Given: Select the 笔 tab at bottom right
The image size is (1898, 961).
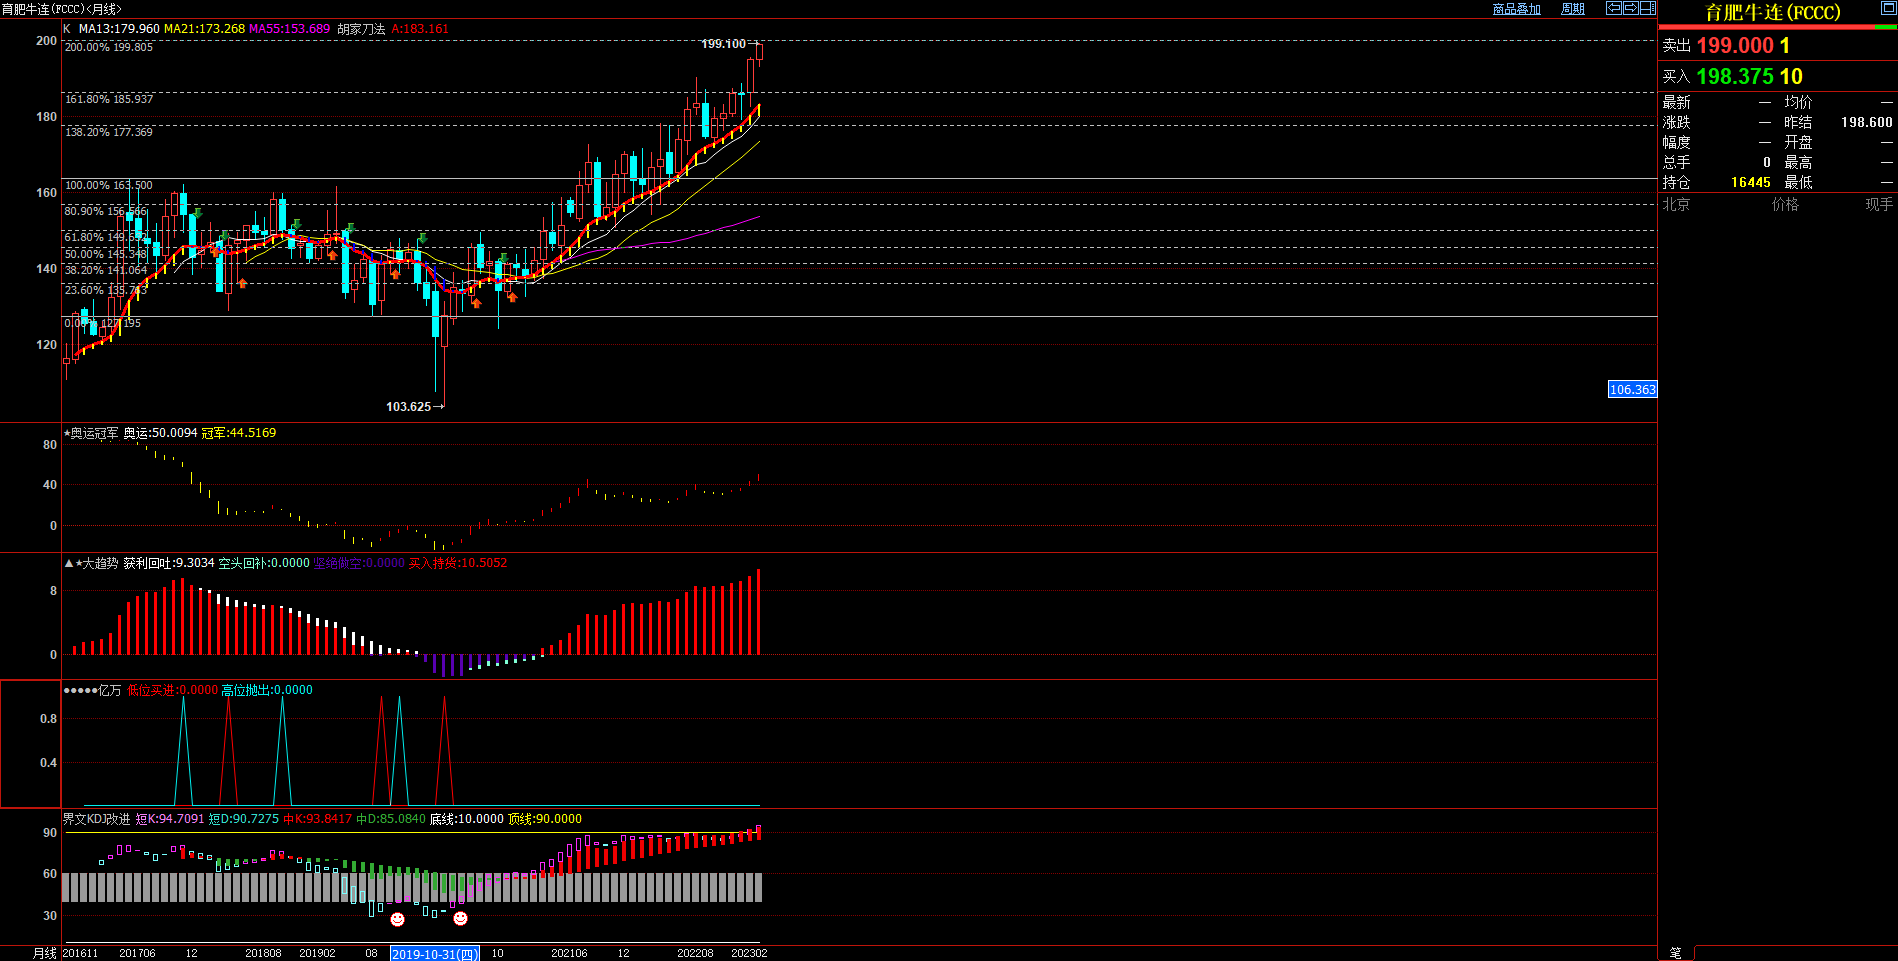Looking at the screenshot, I should 1676,953.
